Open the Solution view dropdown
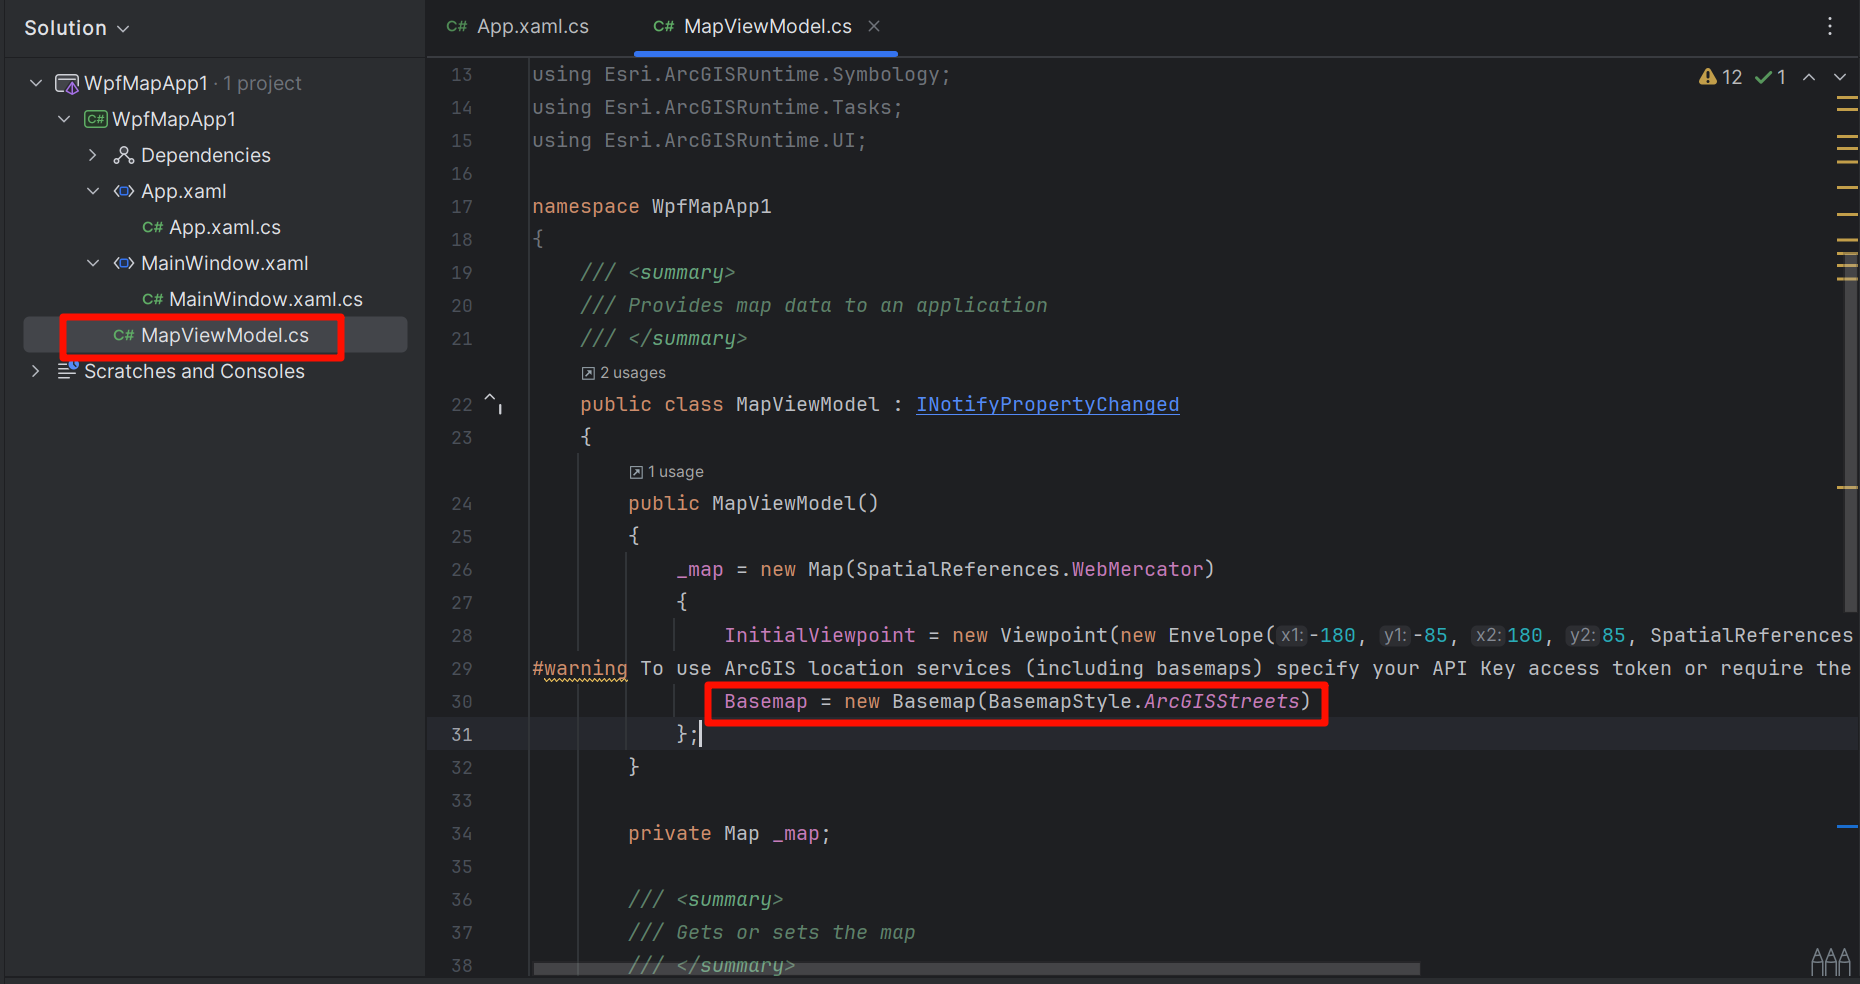 click(x=77, y=28)
